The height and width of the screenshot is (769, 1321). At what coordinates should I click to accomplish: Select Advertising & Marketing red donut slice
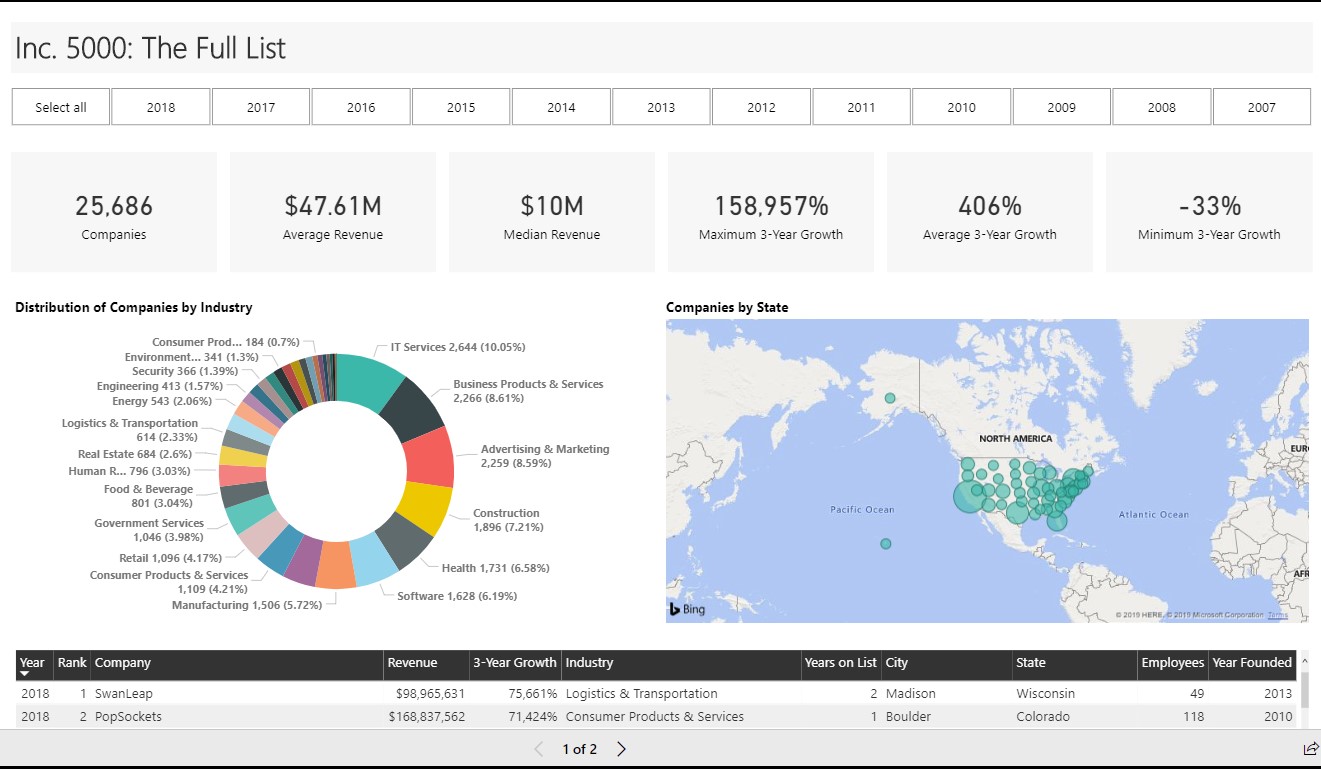point(430,457)
